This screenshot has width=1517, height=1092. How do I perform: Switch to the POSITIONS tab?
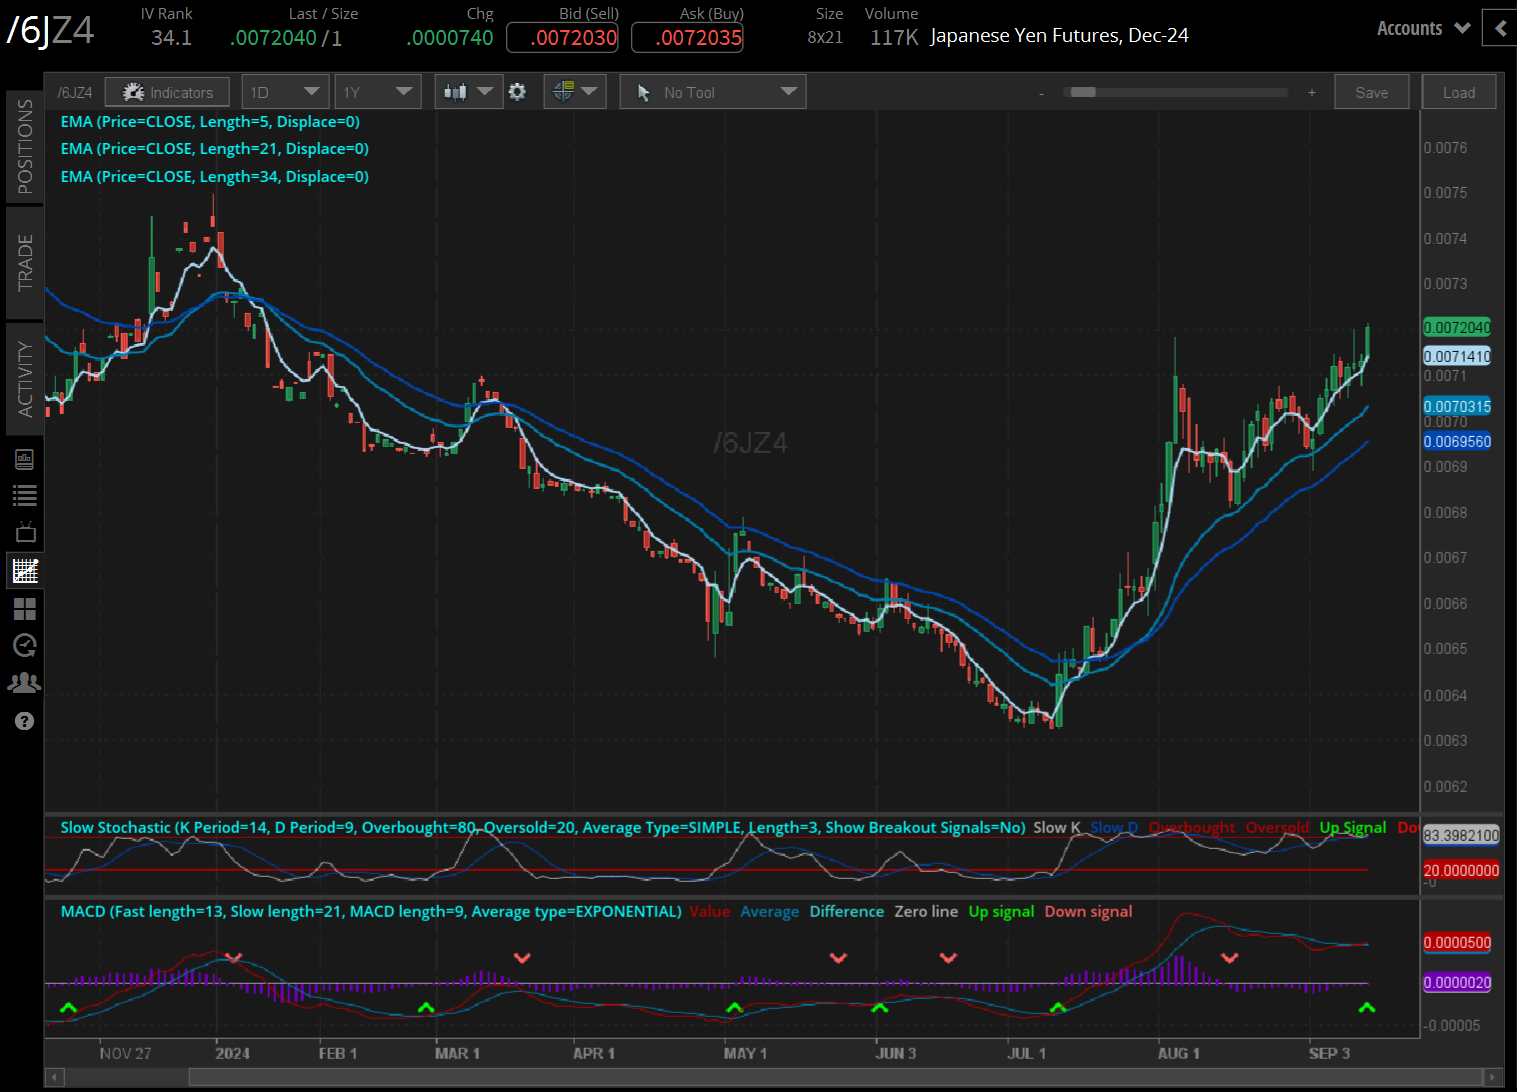25,146
